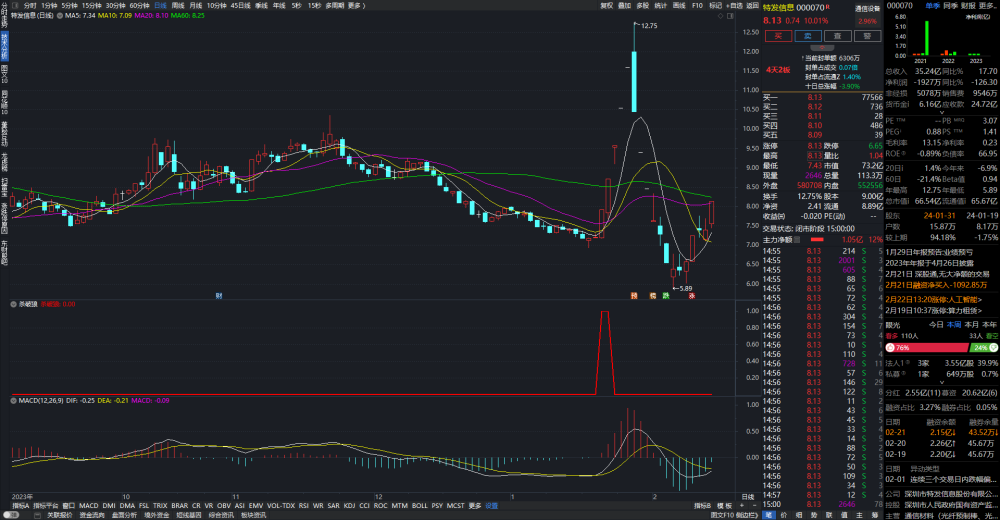Select the 单季 financial tab

(x=932, y=5)
